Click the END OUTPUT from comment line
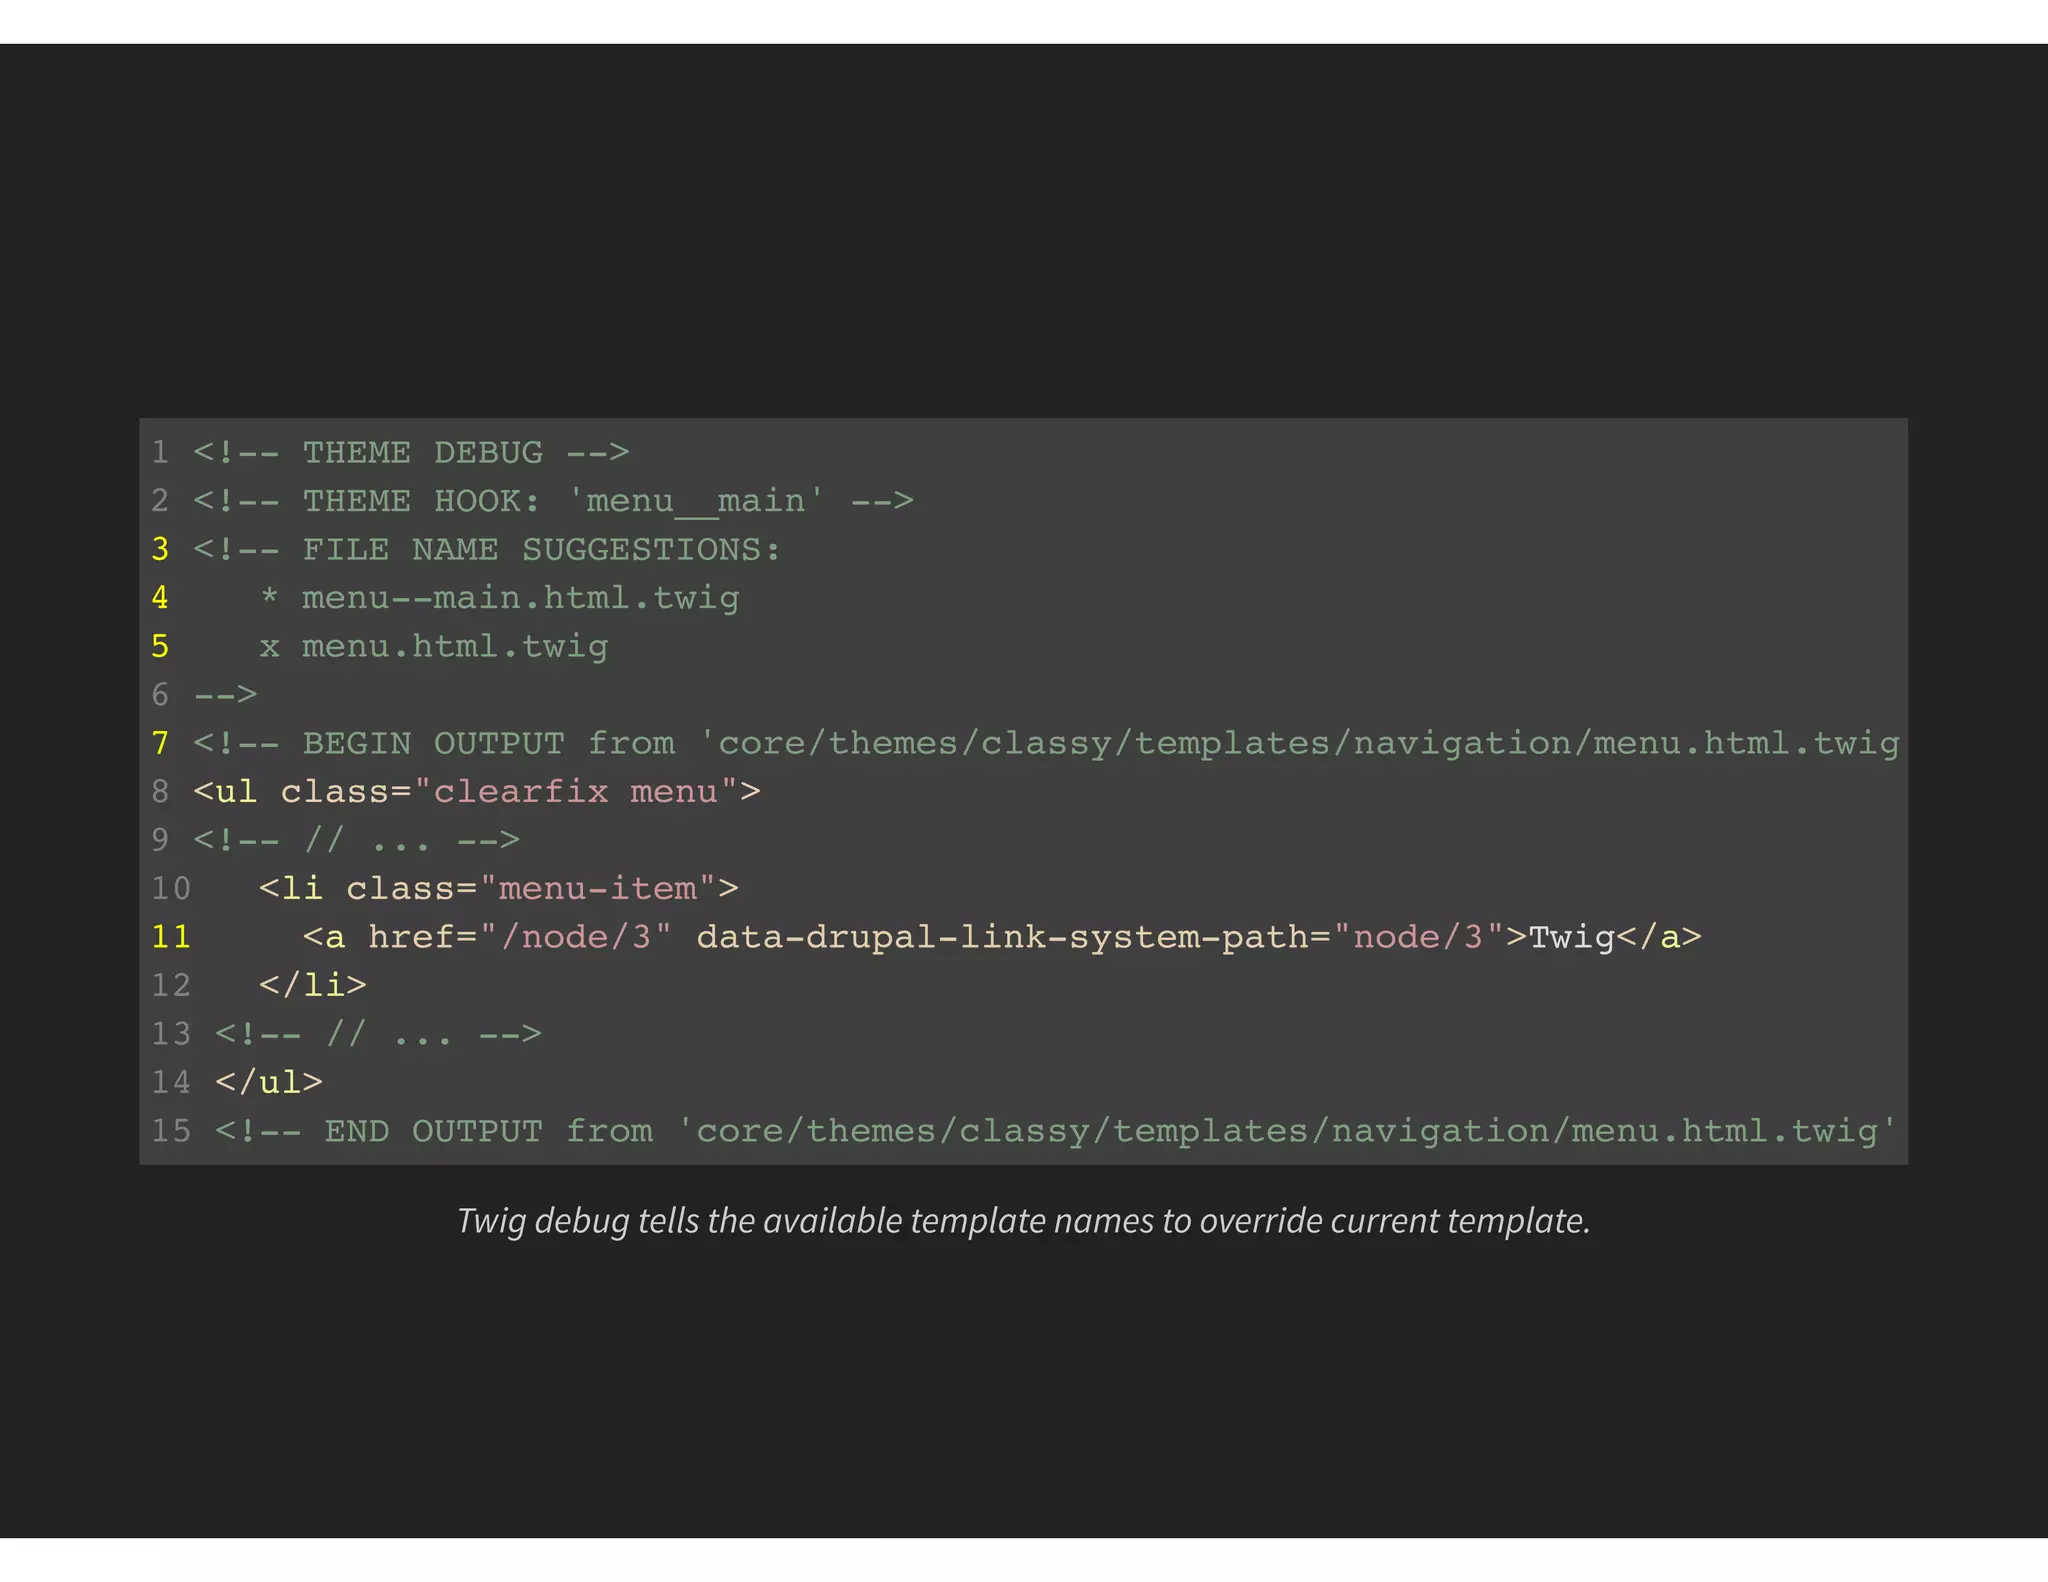 click(x=1056, y=1130)
